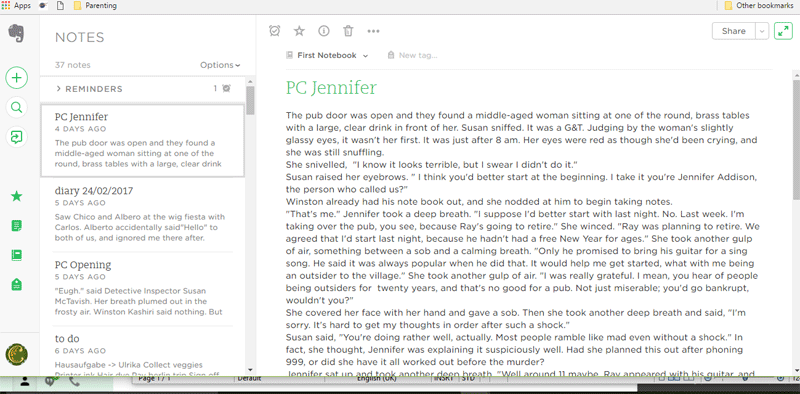
Task: Open the Shortcuts star in sidebar
Action: pos(16,196)
